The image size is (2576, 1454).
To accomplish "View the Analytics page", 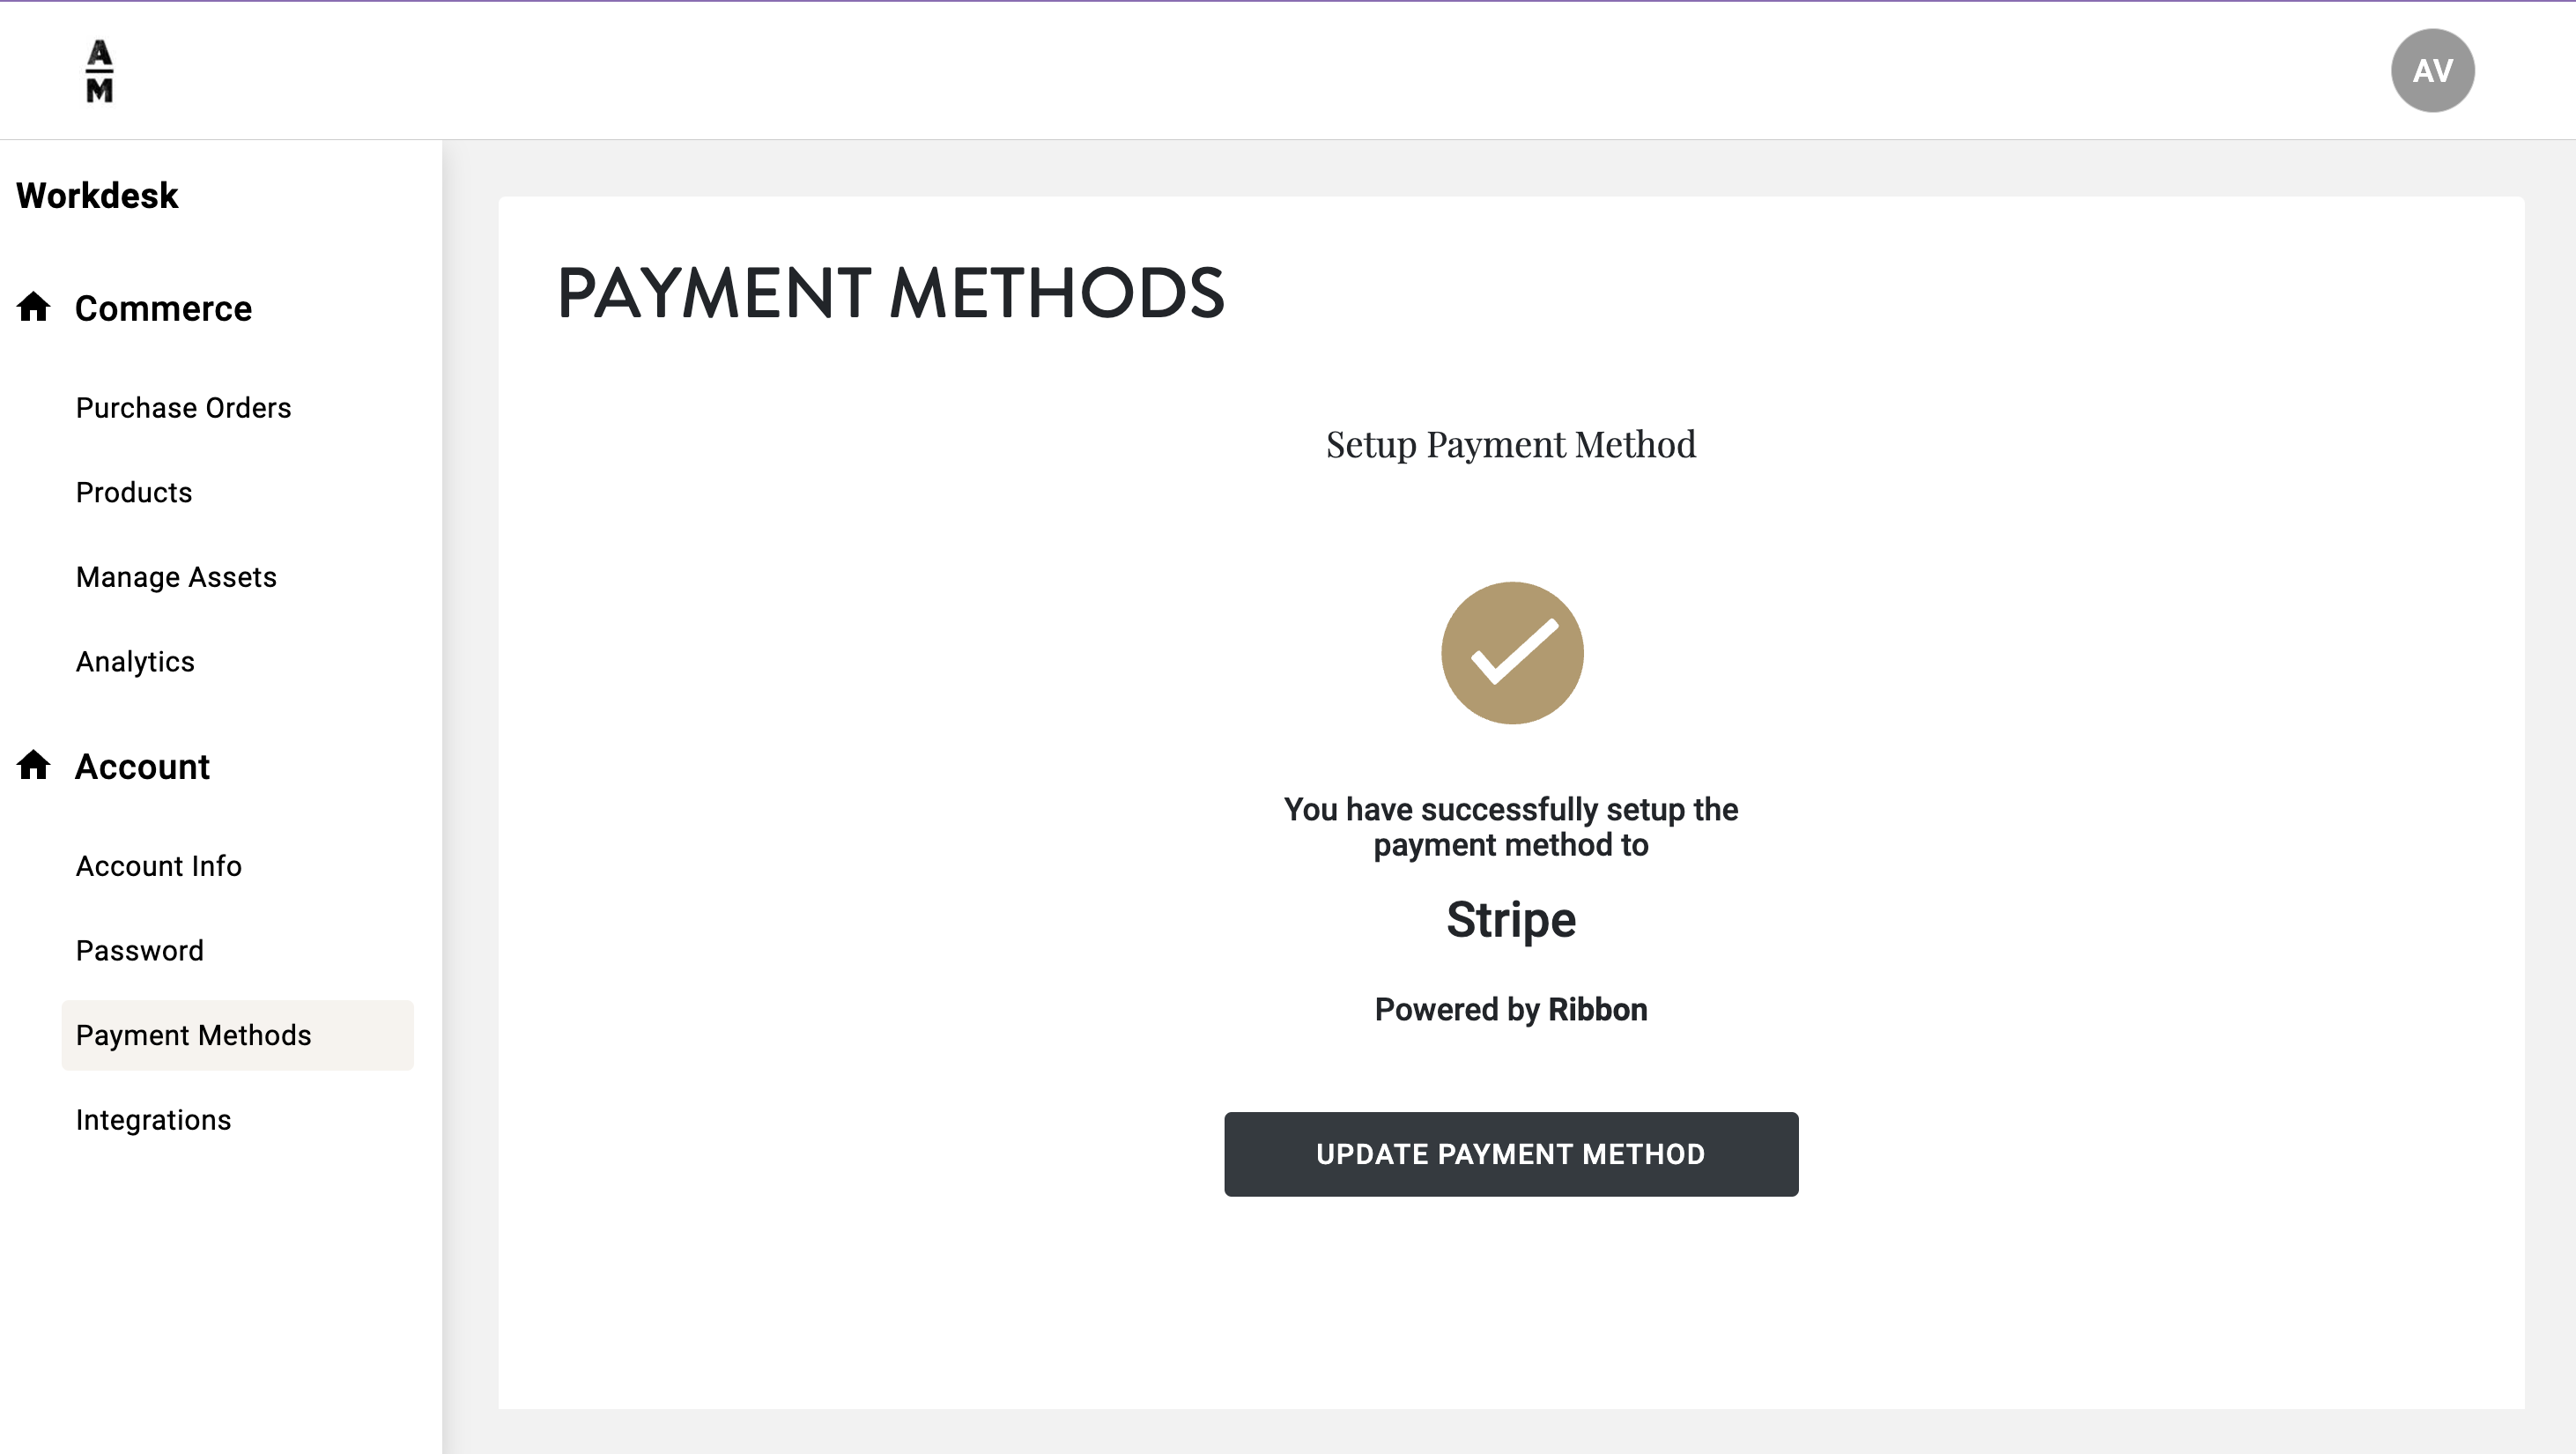I will pos(135,662).
